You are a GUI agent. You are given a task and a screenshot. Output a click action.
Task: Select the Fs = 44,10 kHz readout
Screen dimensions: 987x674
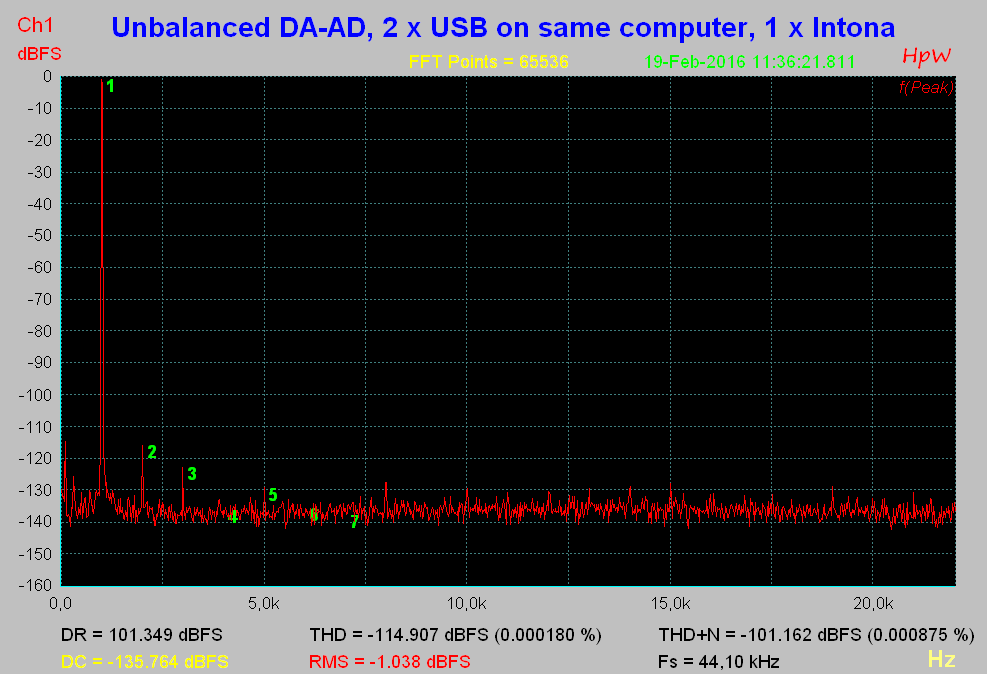coord(719,662)
